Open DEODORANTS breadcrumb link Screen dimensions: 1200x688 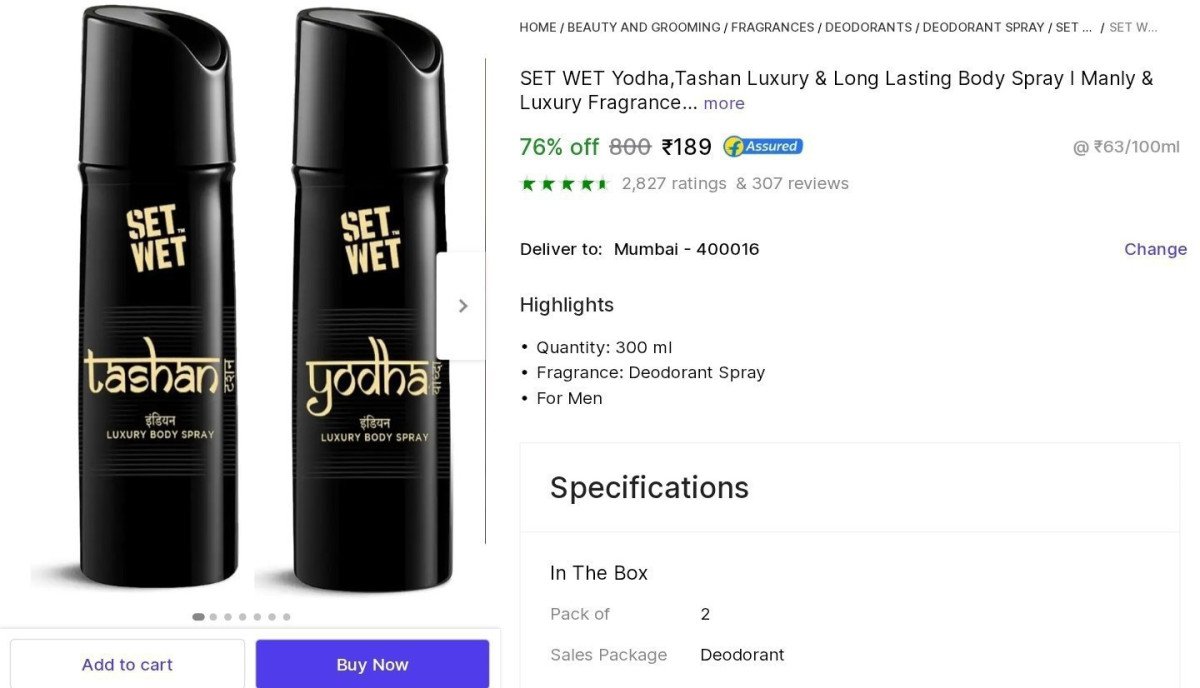(x=868, y=27)
